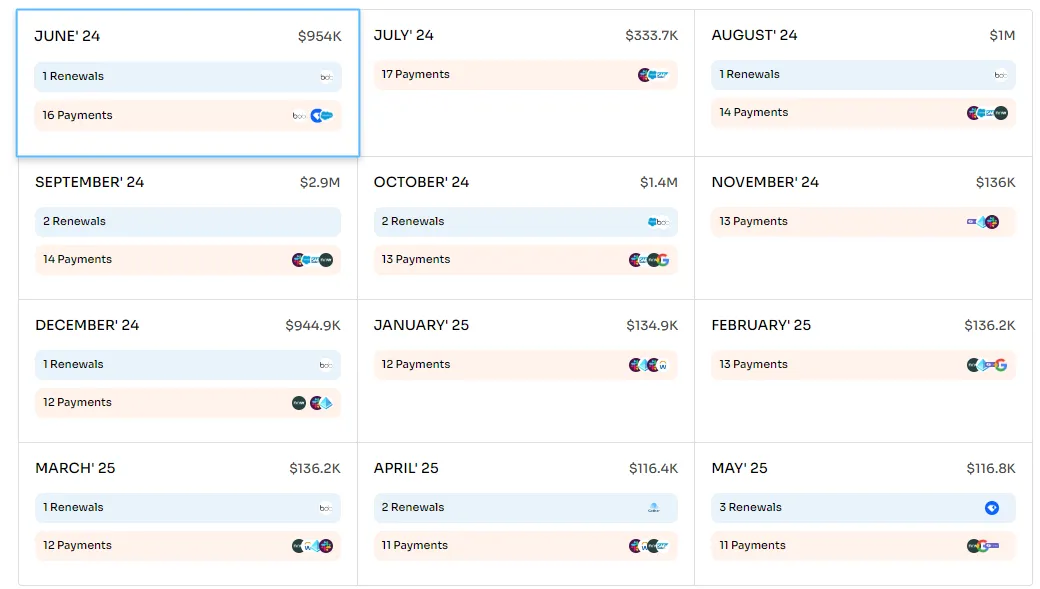Open the October'24 2 Renewals row
1040x589 pixels.
pyautogui.click(x=525, y=222)
